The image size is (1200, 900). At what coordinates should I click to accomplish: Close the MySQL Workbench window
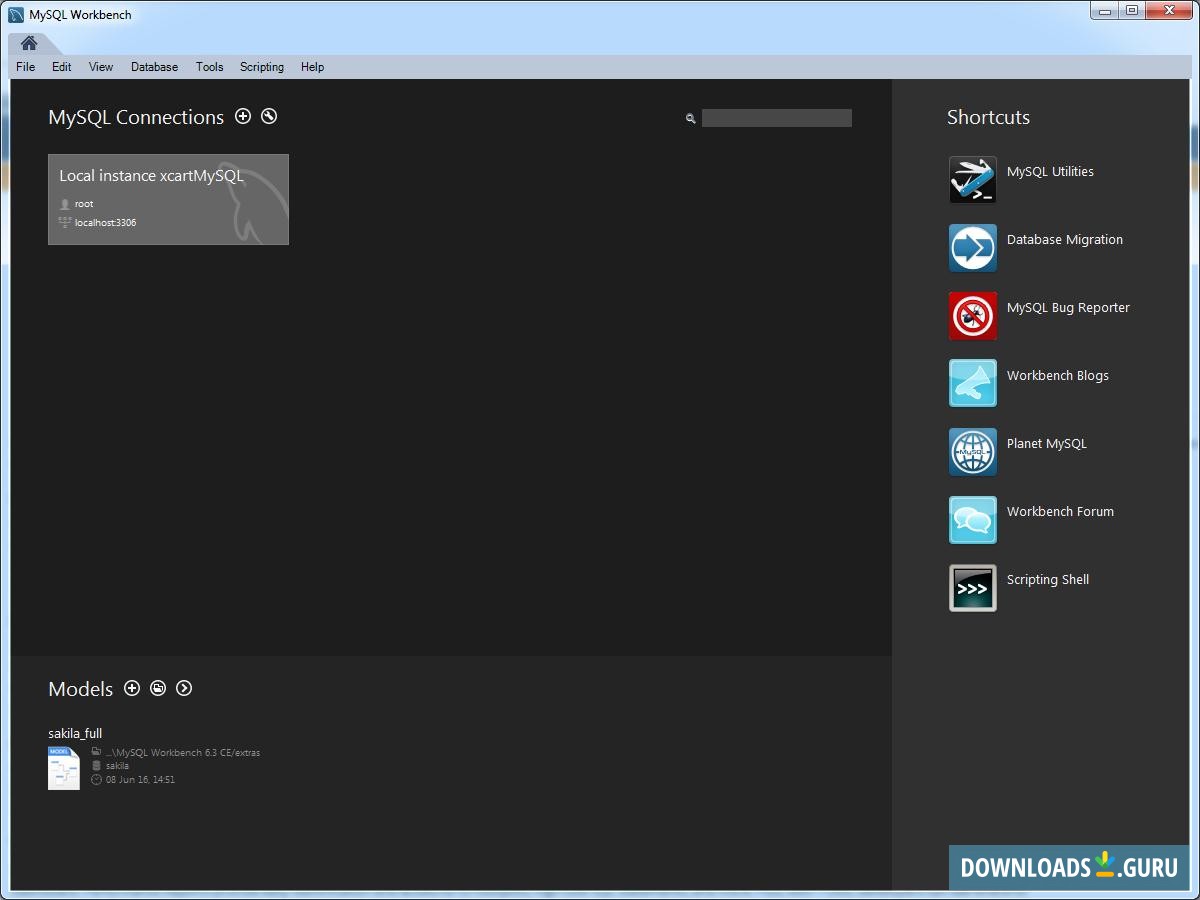(1168, 11)
